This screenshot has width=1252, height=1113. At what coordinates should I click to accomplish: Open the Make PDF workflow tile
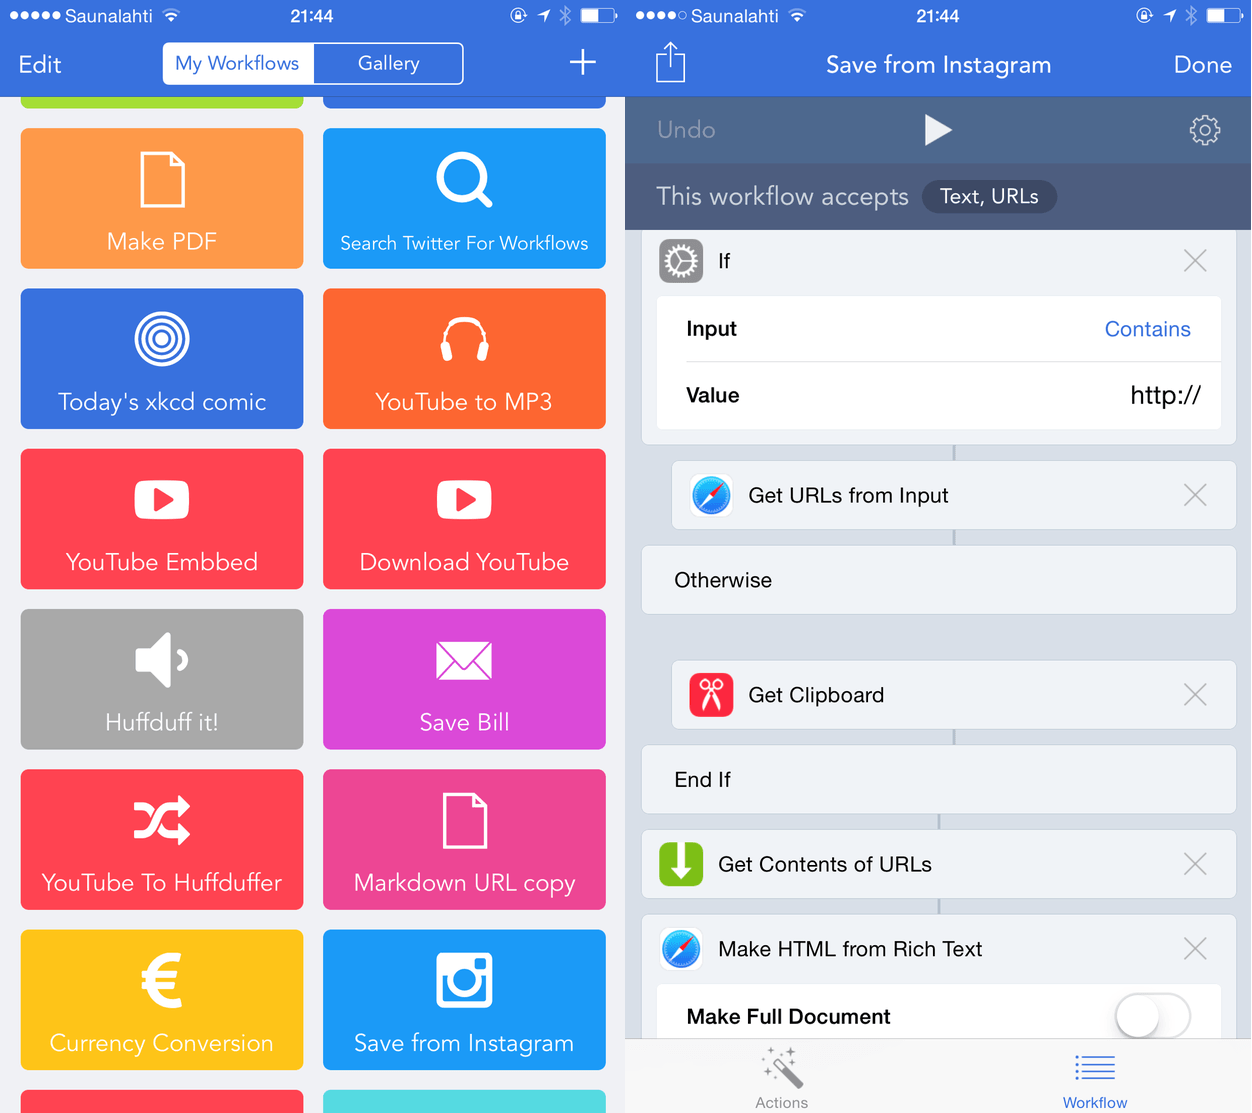162,198
